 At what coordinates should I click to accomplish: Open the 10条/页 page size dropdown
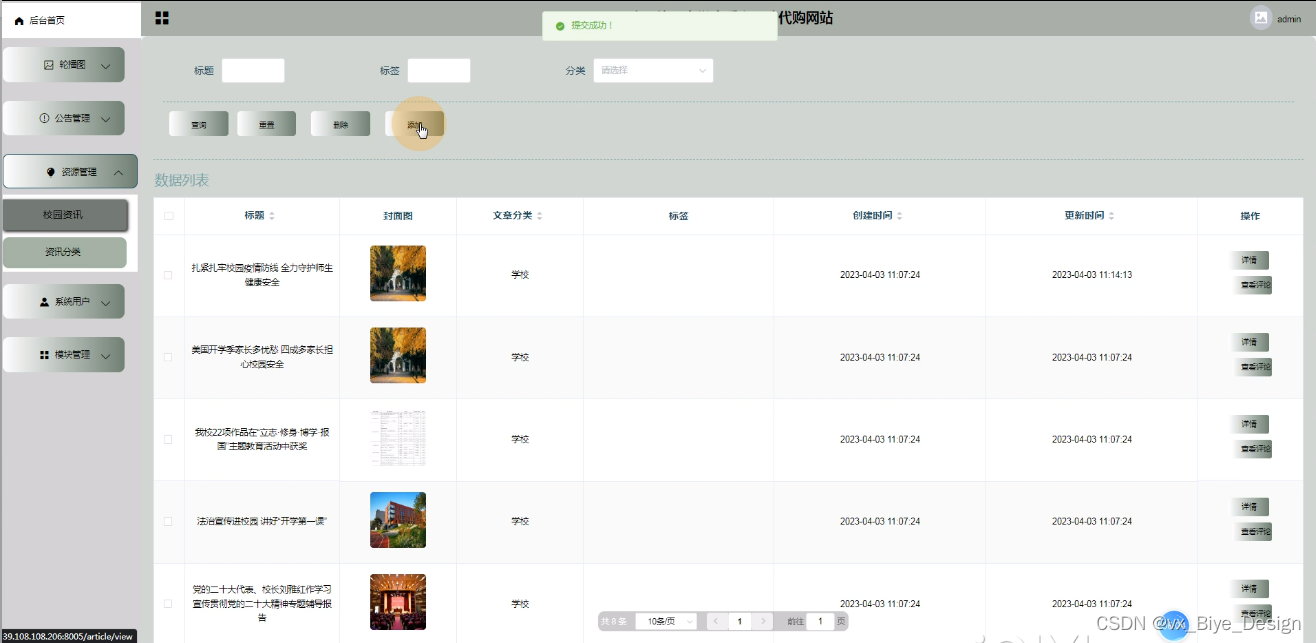[x=666, y=621]
